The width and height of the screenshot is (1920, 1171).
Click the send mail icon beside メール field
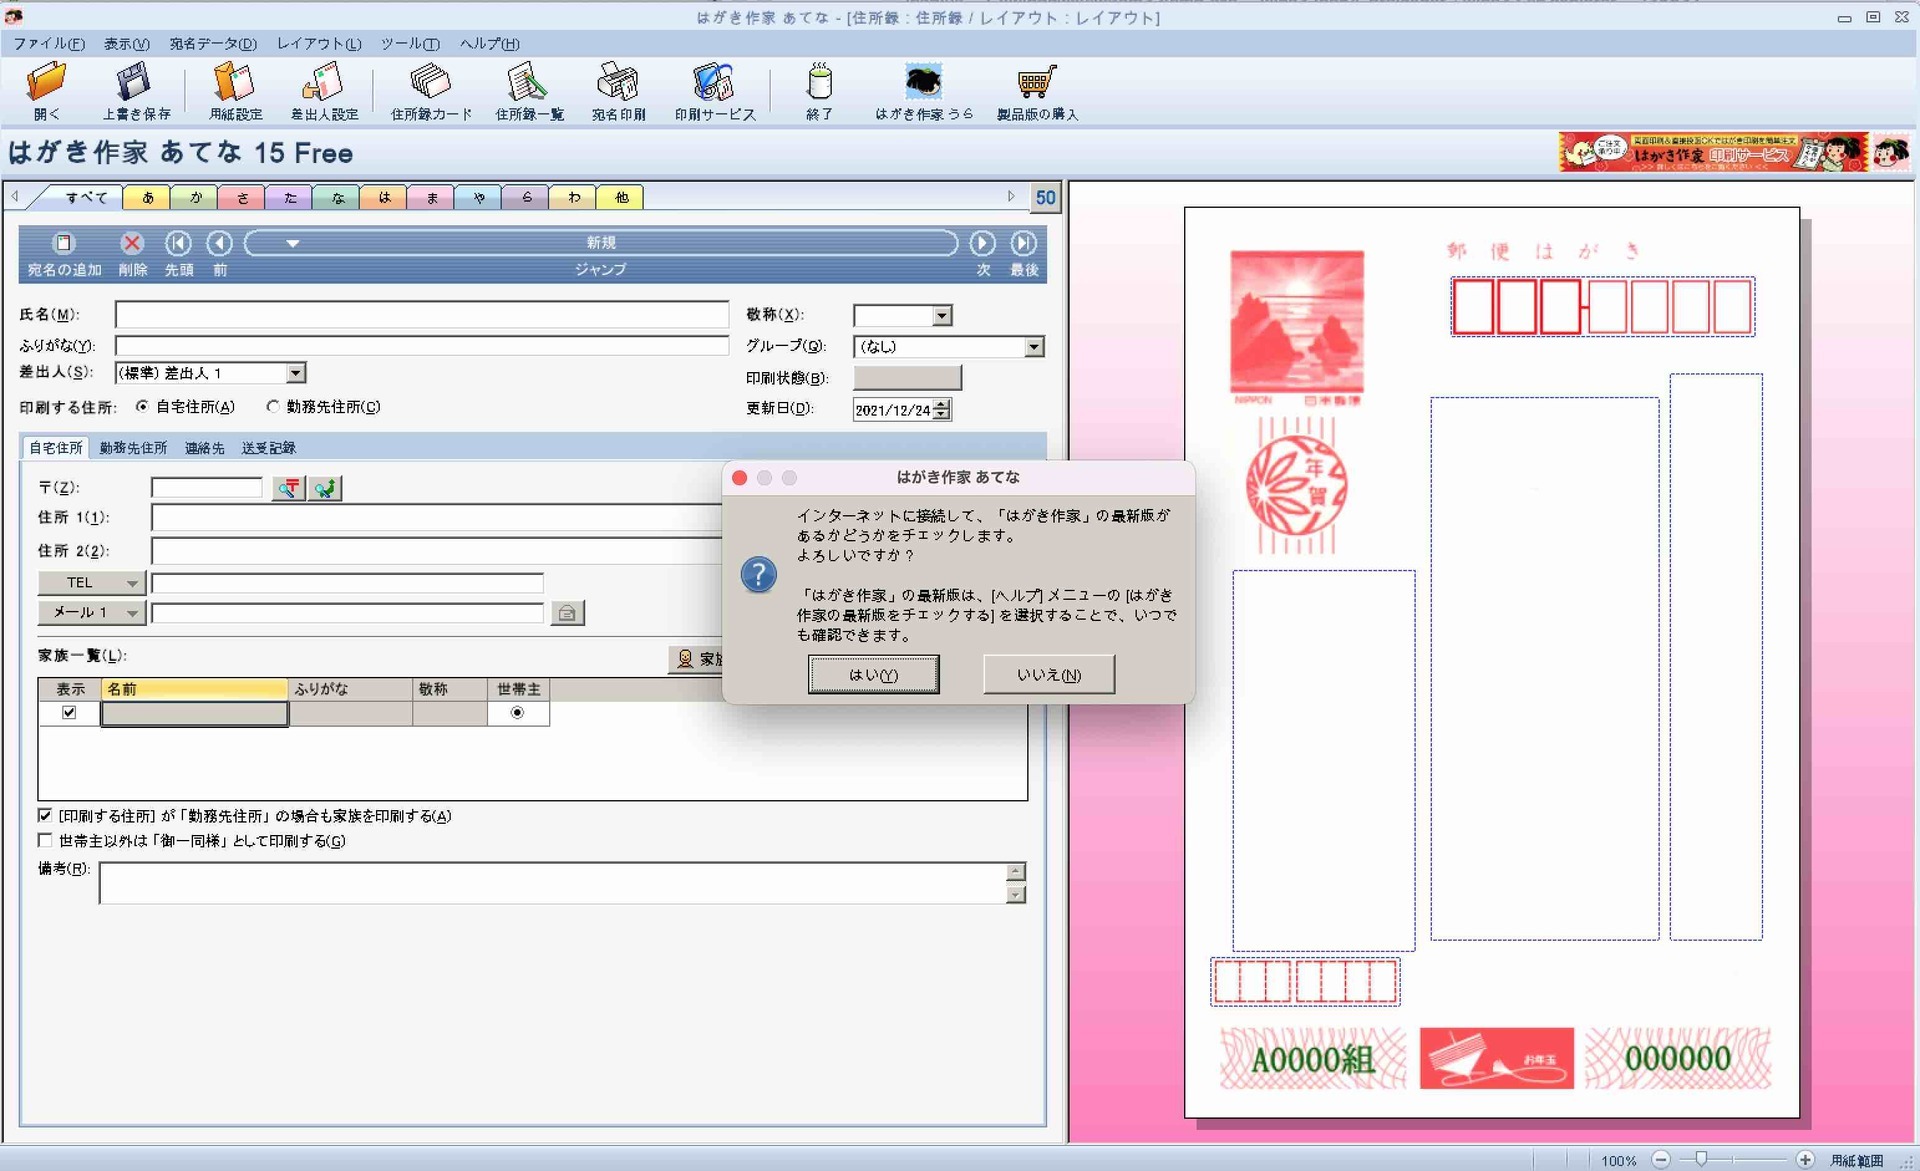pos(567,613)
